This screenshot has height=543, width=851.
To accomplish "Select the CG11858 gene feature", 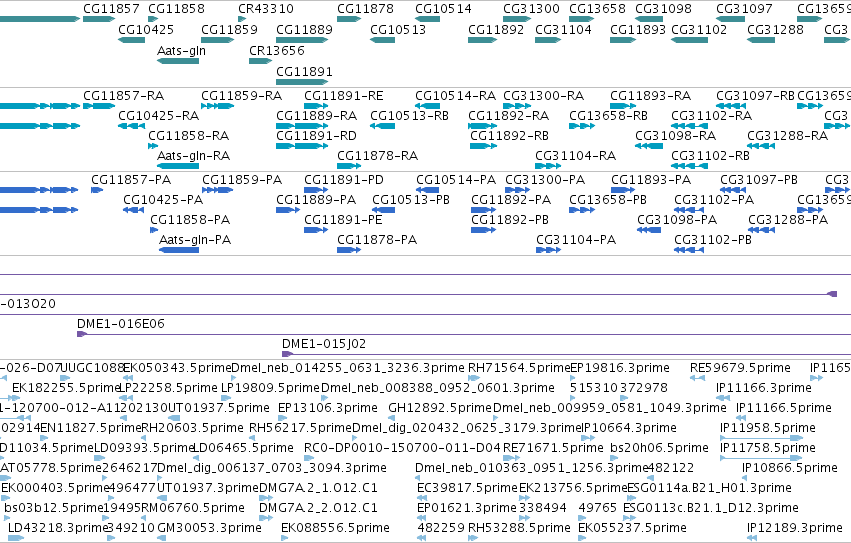I will (x=153, y=20).
